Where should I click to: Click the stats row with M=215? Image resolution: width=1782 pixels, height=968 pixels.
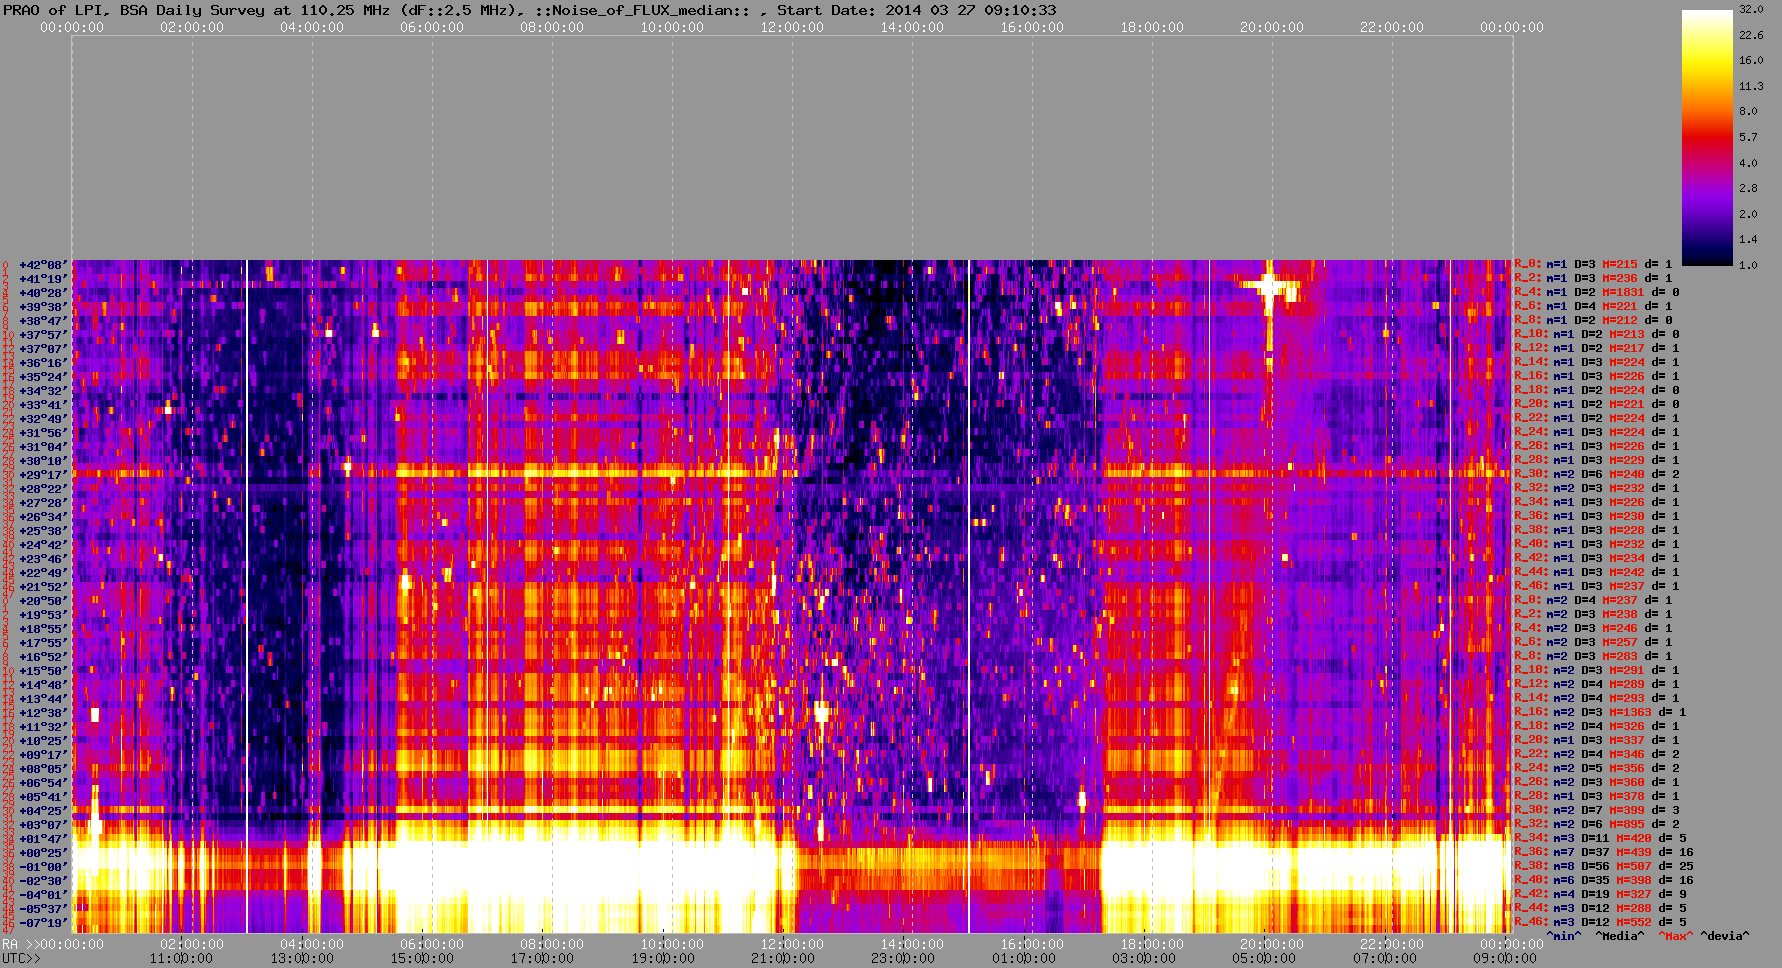[x=1594, y=265]
